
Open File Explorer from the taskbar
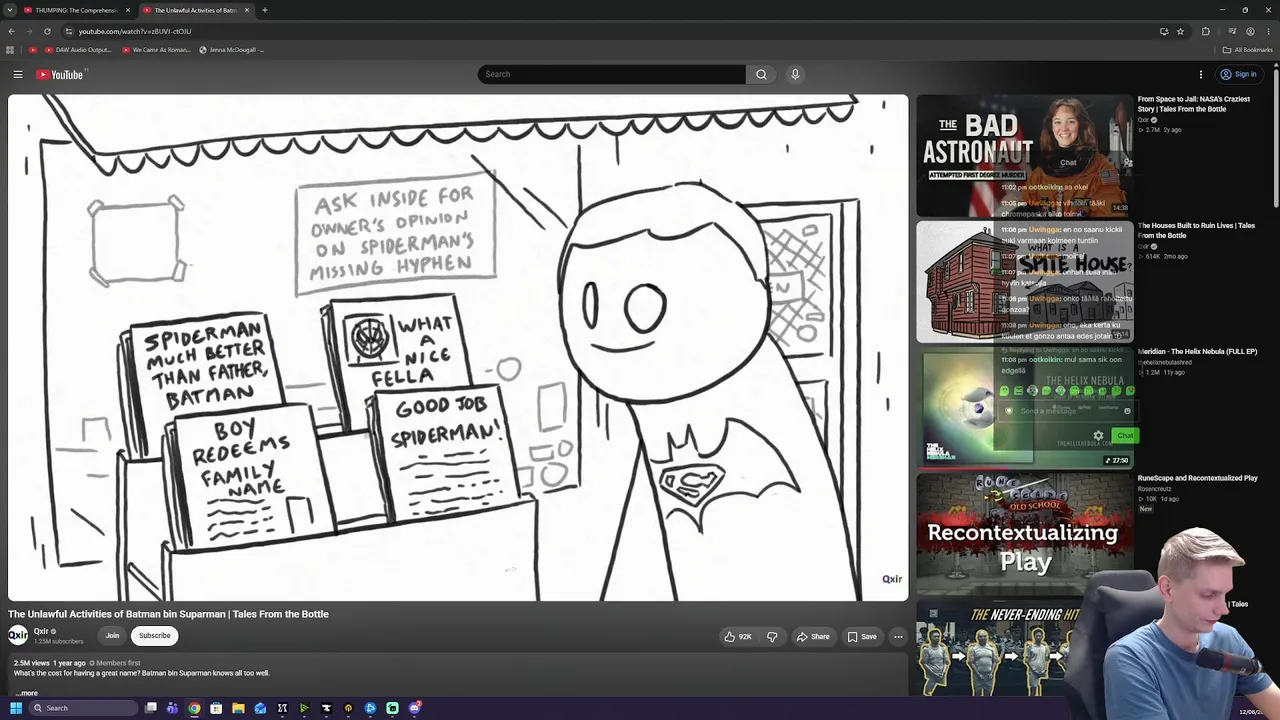pos(238,708)
